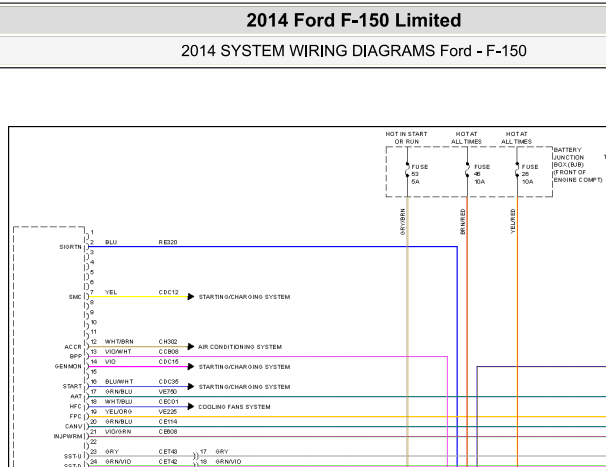606x467 pixels.
Task: Click pin number 1 on the connector
Action: (x=92, y=232)
